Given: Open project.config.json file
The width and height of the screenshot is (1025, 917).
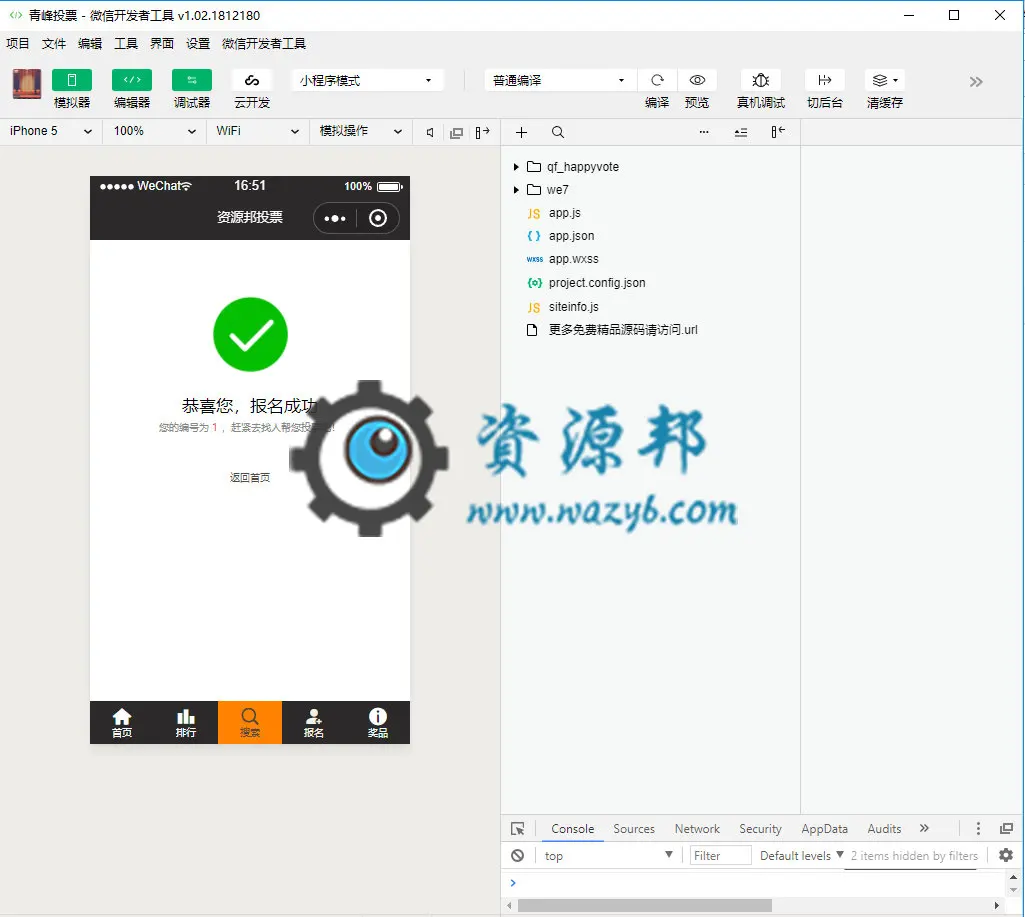Looking at the screenshot, I should [597, 282].
